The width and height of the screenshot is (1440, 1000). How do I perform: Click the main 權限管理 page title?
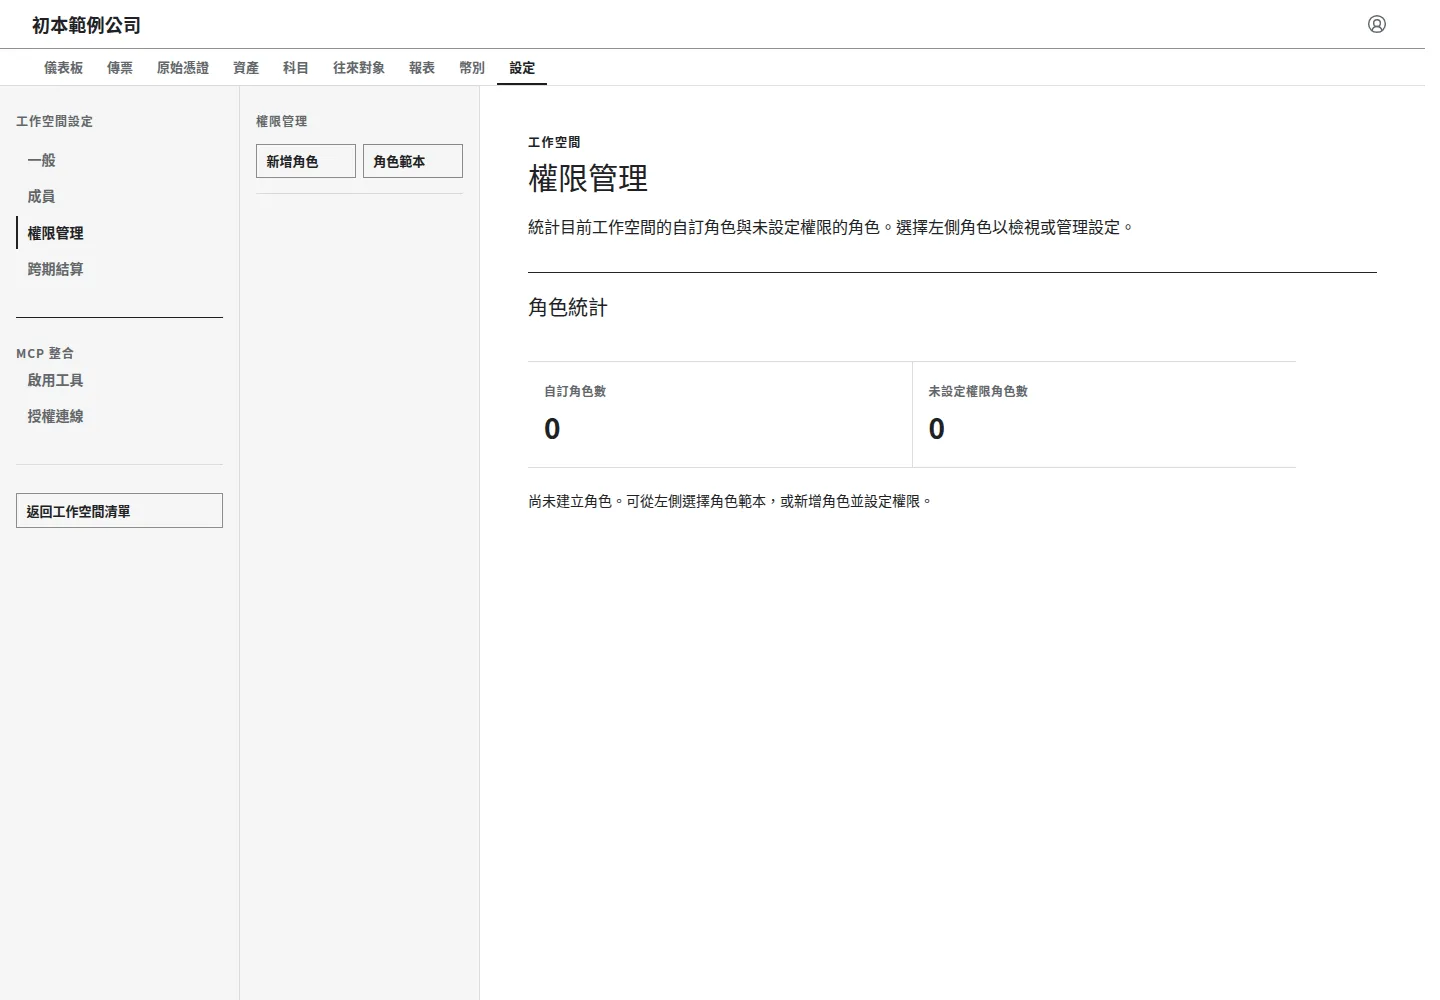point(588,178)
